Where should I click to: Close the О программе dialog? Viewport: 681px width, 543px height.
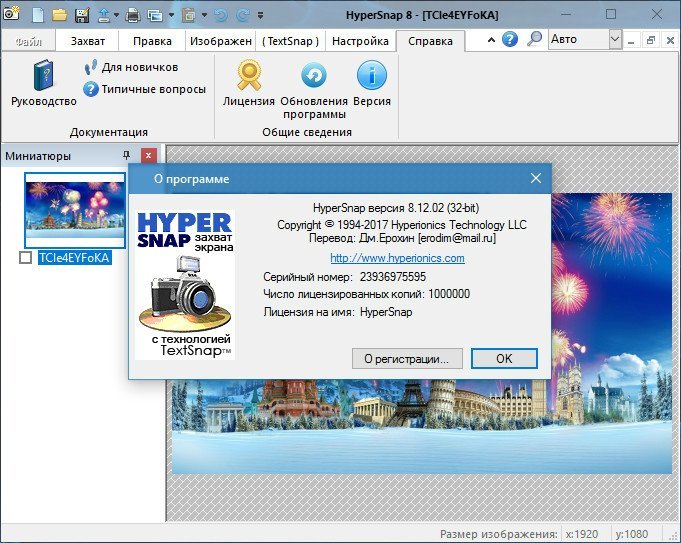pos(536,178)
